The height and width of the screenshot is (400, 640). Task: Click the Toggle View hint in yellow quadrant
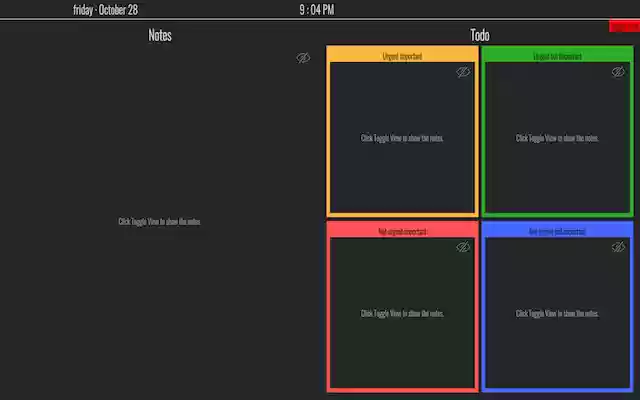(402, 138)
